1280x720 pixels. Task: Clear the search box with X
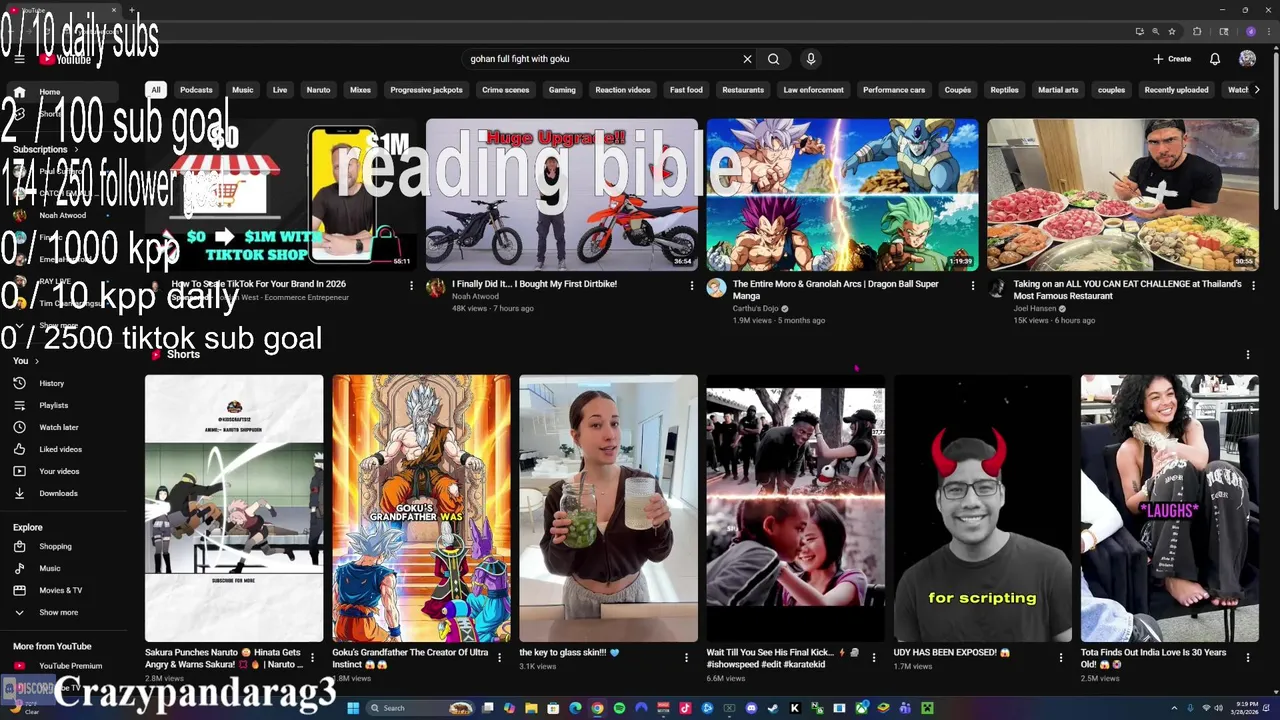coord(747,59)
